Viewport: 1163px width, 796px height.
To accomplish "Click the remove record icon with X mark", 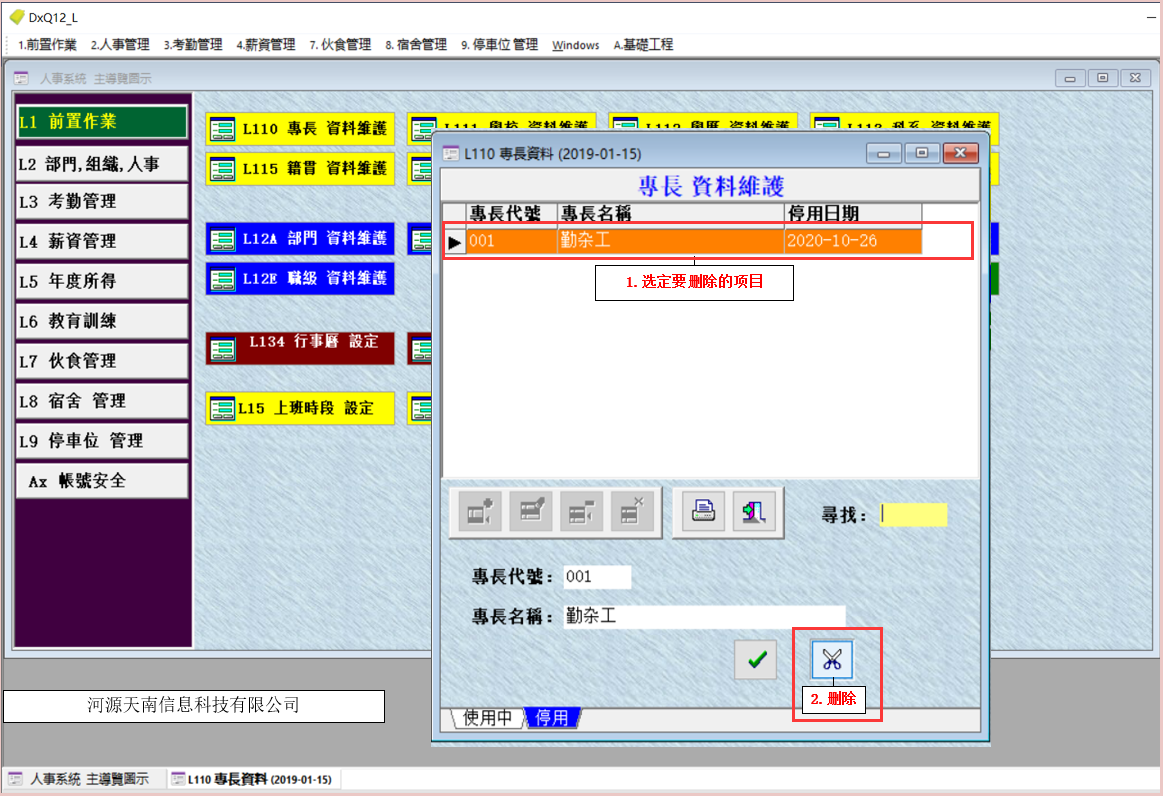I will 632,511.
